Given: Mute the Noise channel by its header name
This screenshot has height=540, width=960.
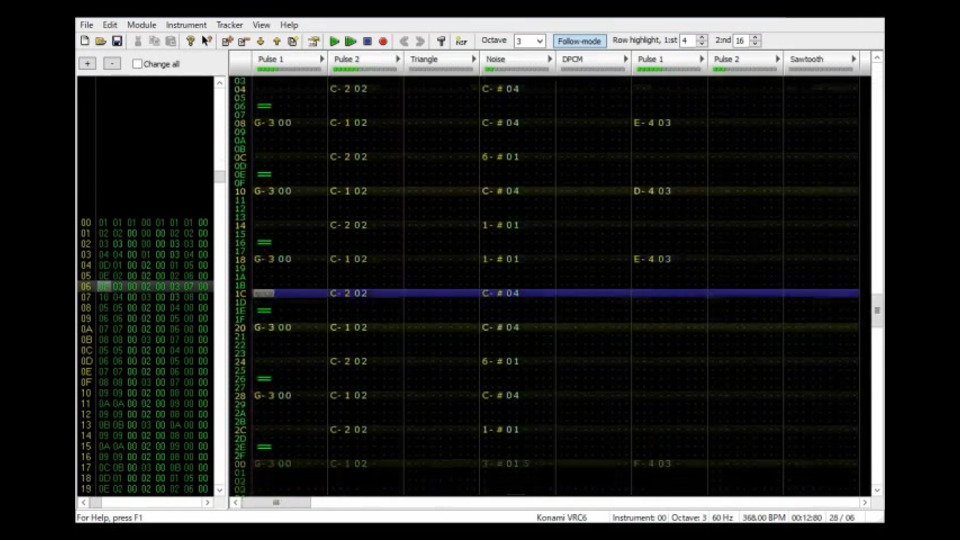Looking at the screenshot, I should tap(495, 59).
